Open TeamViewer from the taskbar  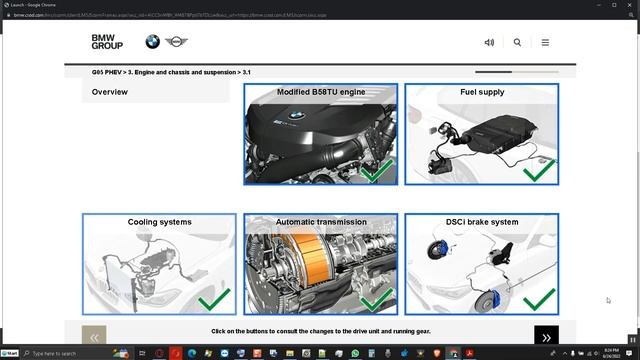[224, 353]
